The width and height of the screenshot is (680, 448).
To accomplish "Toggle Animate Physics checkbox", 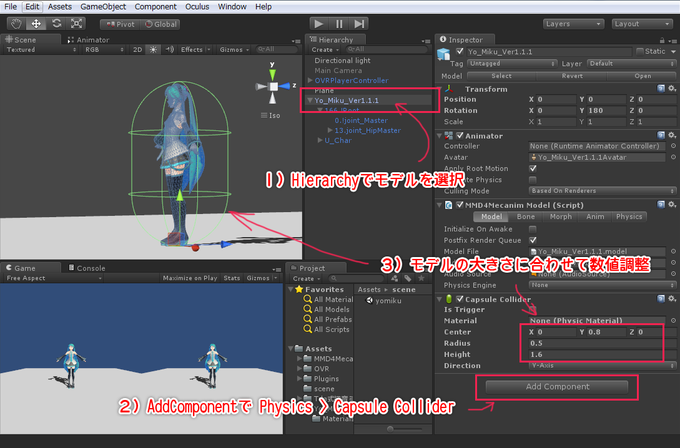I will 533,180.
